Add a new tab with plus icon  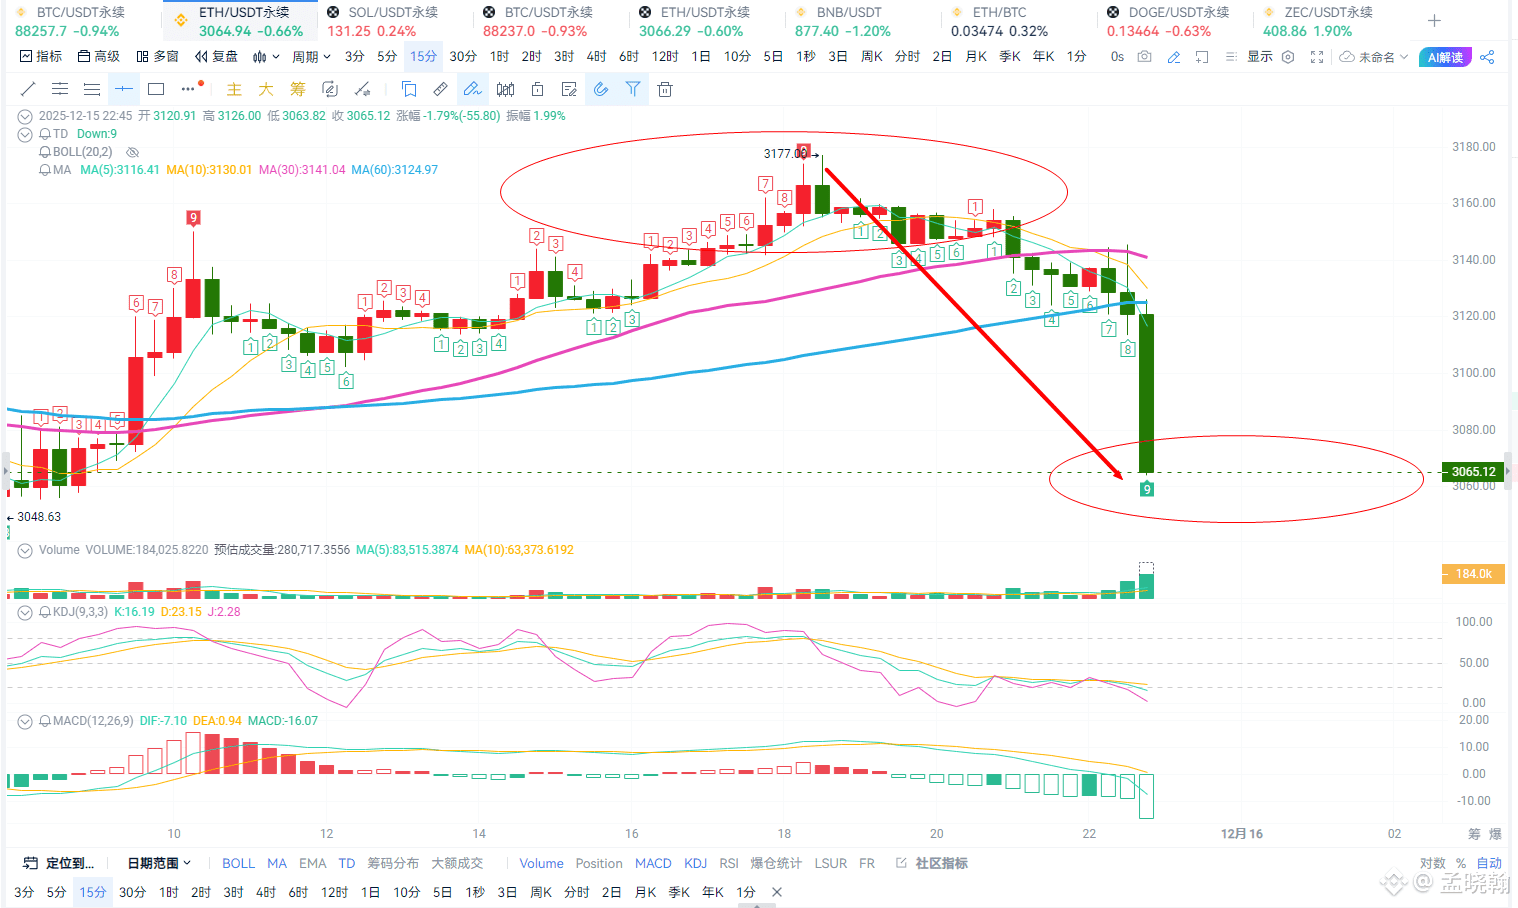pos(1434,21)
